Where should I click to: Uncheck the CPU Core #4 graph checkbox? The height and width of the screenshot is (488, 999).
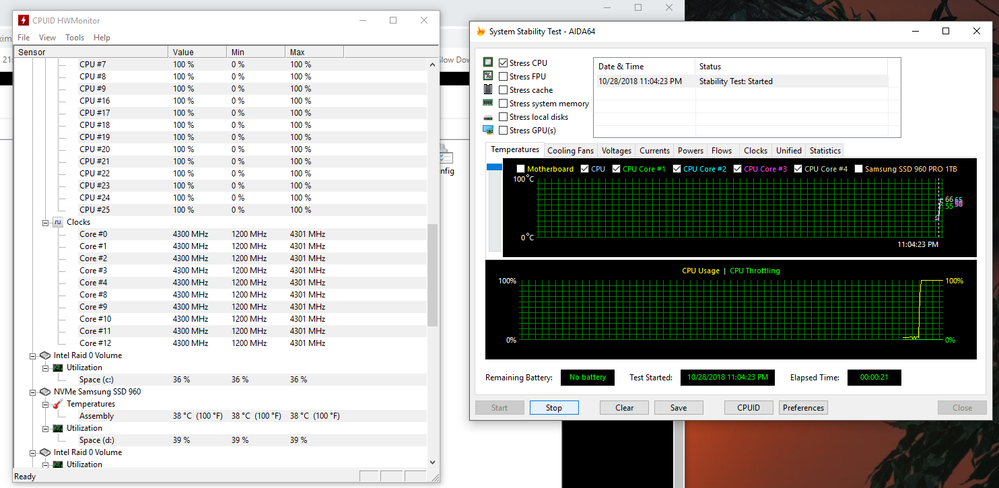[798, 169]
